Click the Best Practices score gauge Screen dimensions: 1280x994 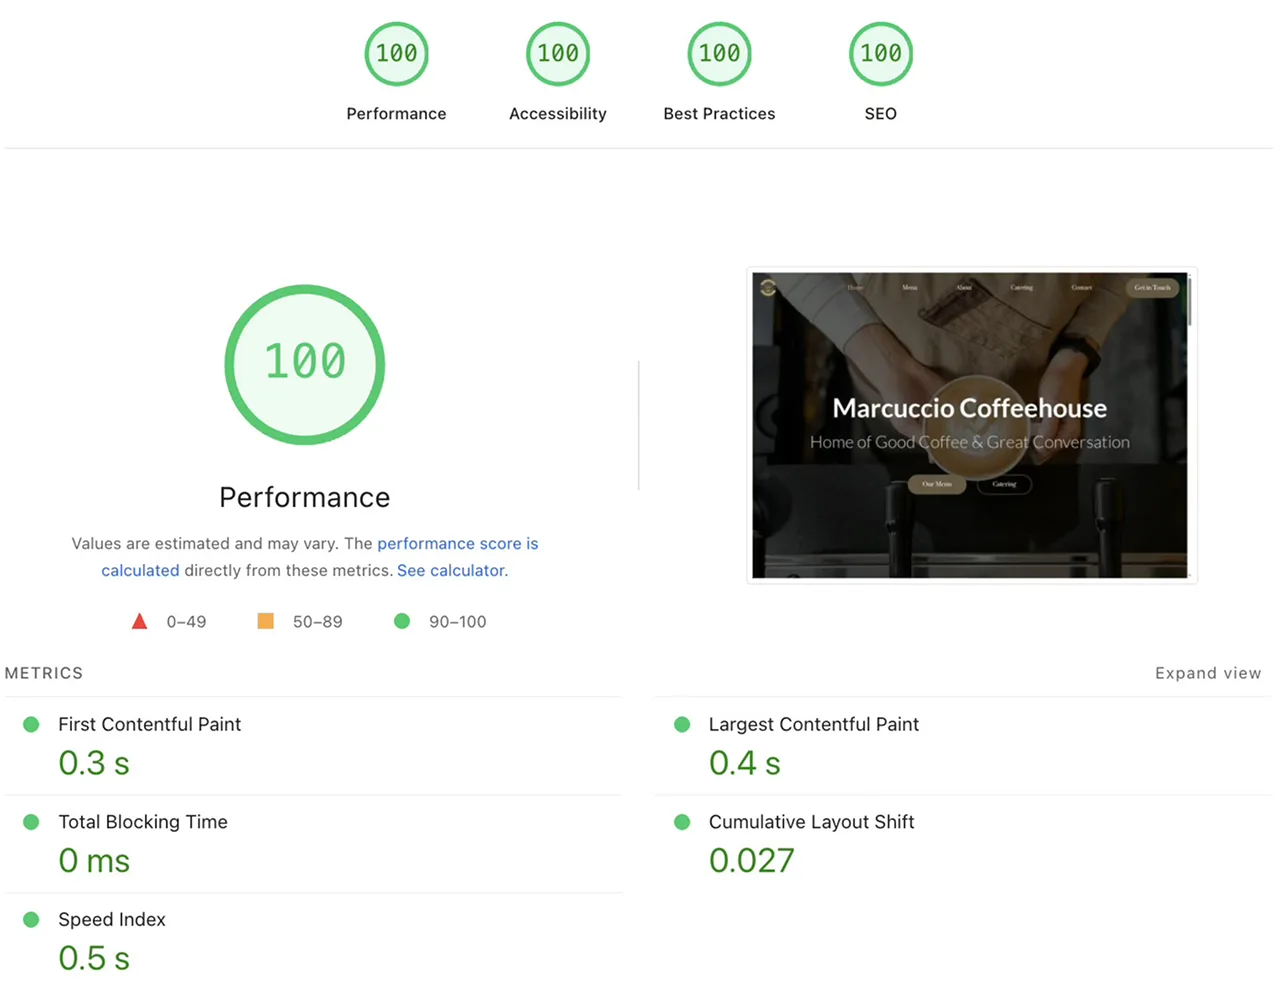coord(719,54)
